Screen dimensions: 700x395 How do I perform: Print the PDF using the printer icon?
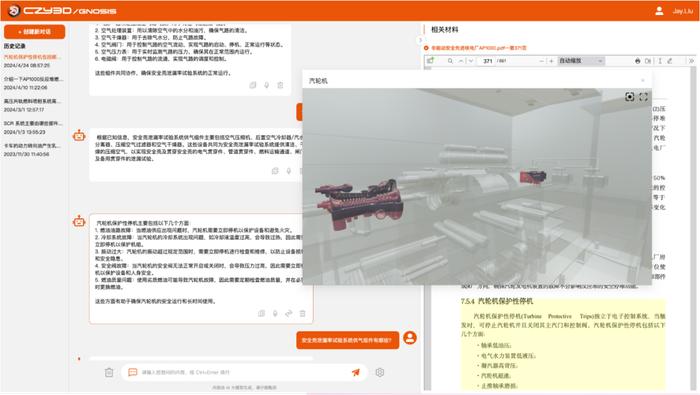pyautogui.click(x=638, y=61)
